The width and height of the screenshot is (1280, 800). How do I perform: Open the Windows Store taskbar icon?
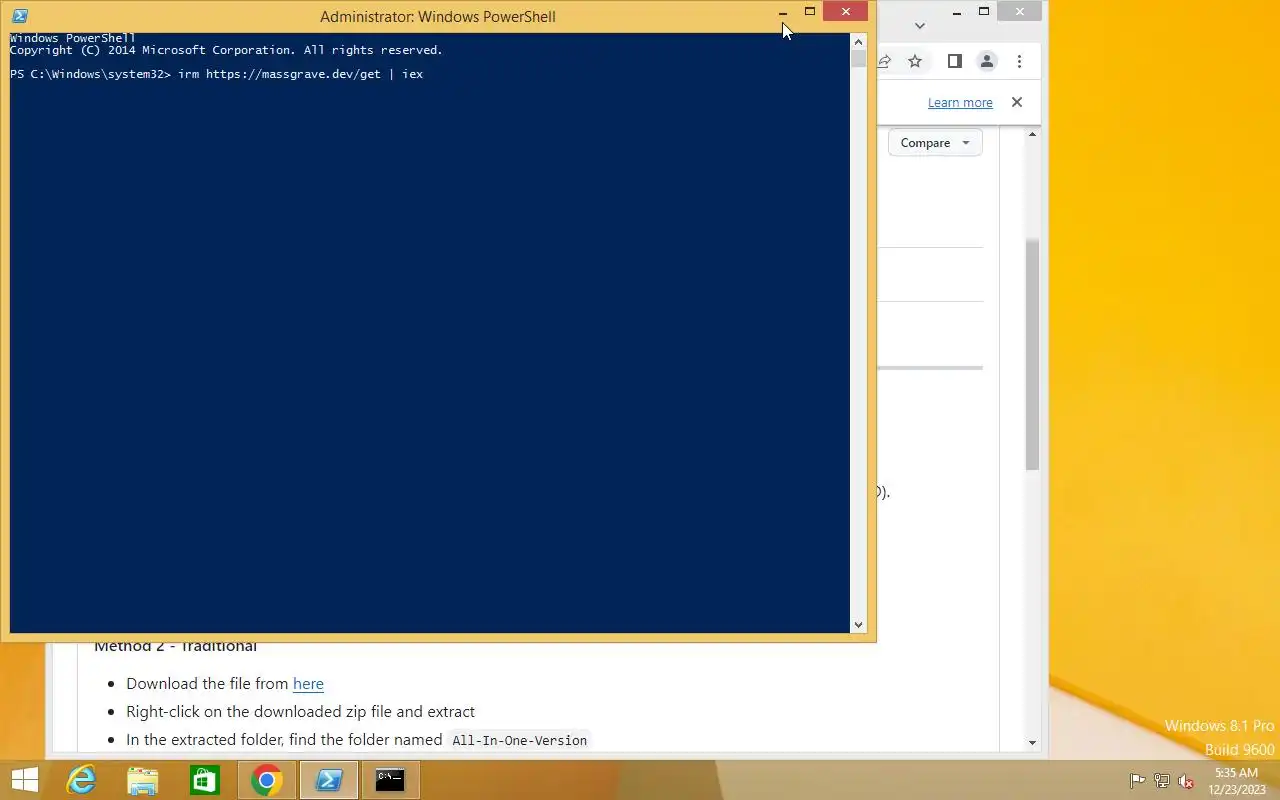coord(204,780)
